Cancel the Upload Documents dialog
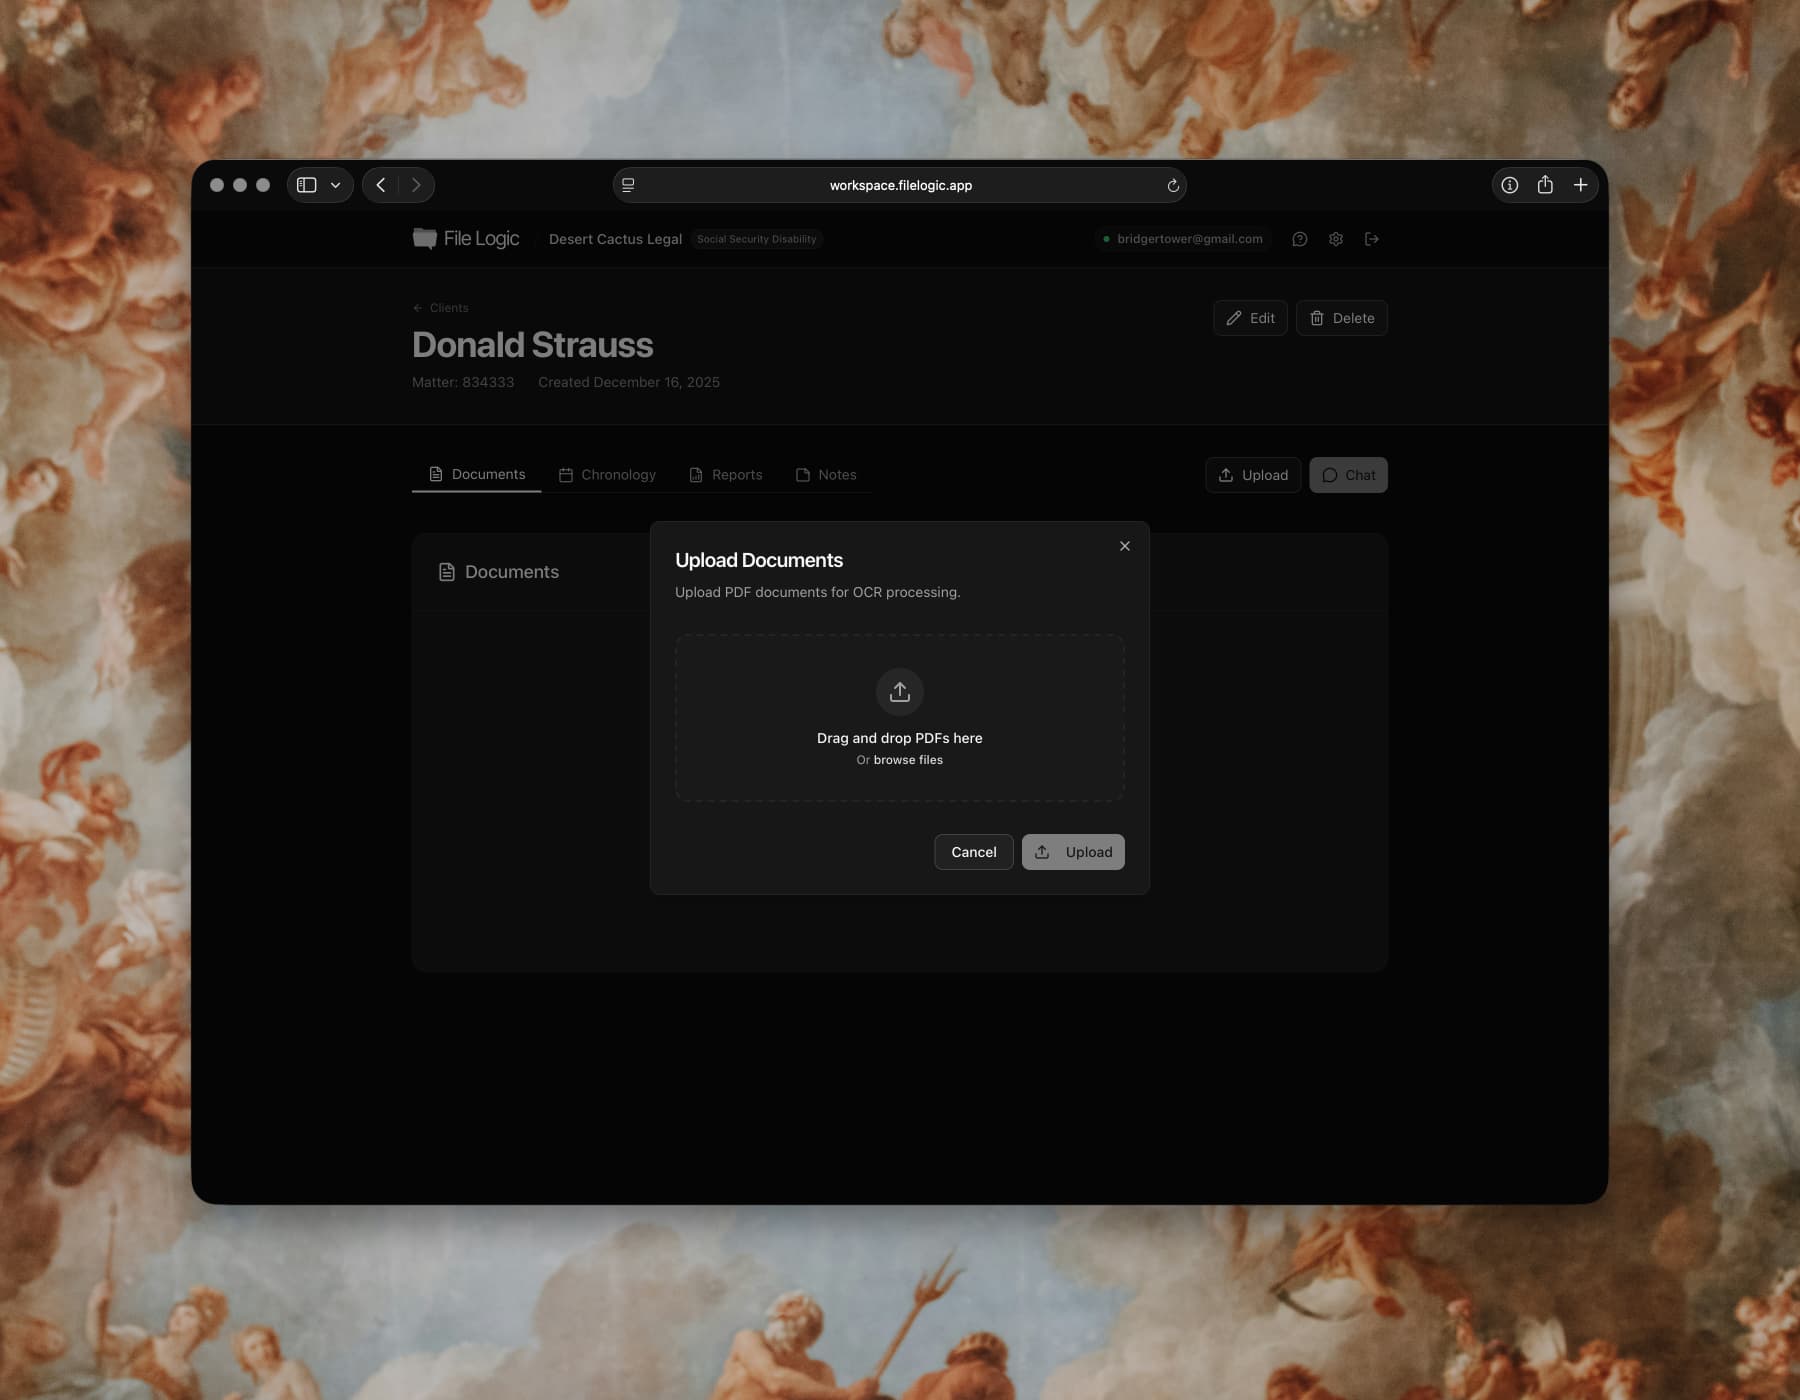 (x=972, y=852)
